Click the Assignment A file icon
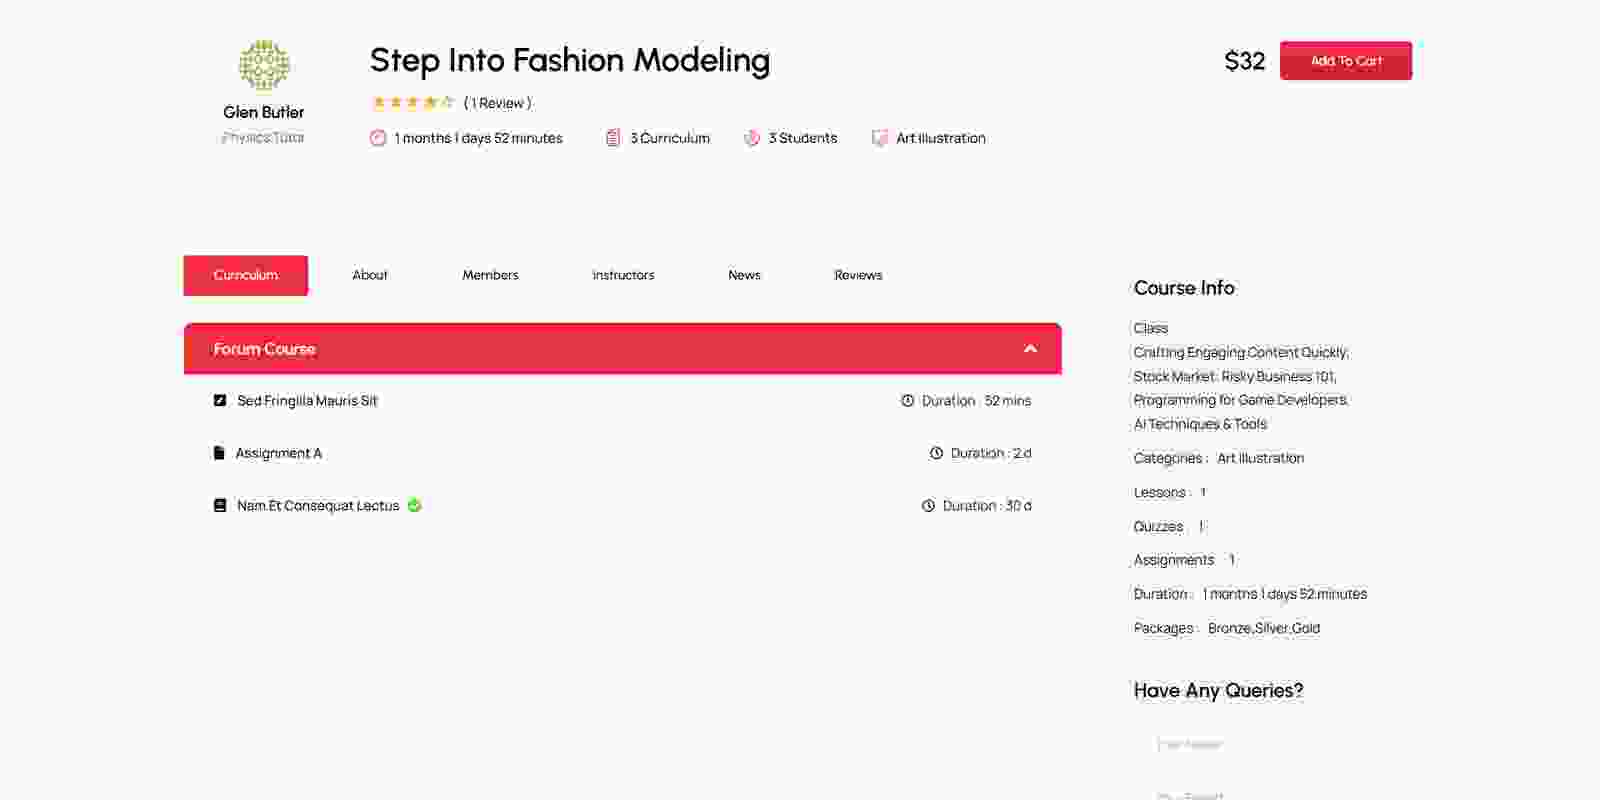The height and width of the screenshot is (800, 1600). [219, 453]
